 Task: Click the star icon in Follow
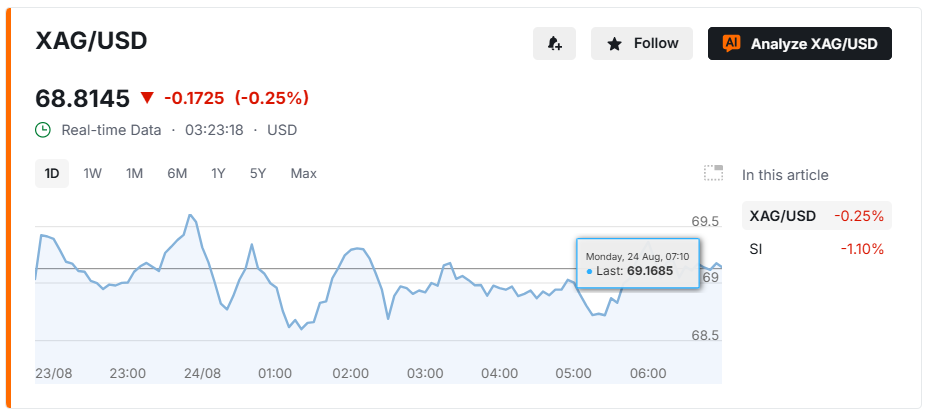[615, 44]
